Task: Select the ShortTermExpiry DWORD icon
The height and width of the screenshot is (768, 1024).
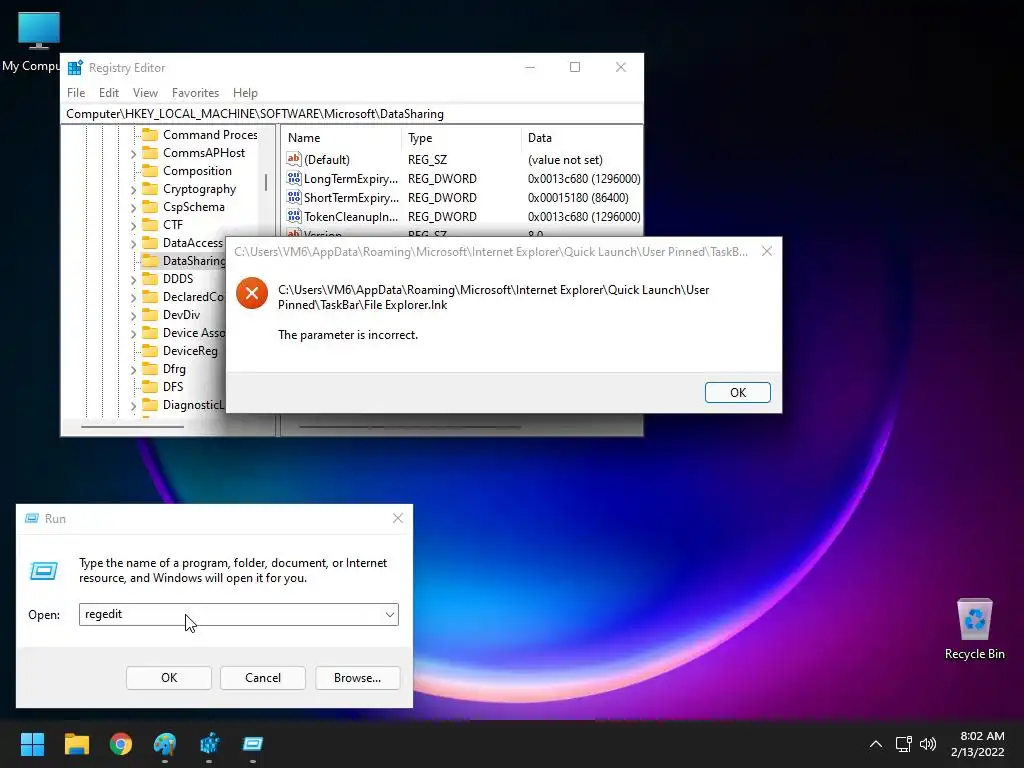Action: click(x=294, y=197)
